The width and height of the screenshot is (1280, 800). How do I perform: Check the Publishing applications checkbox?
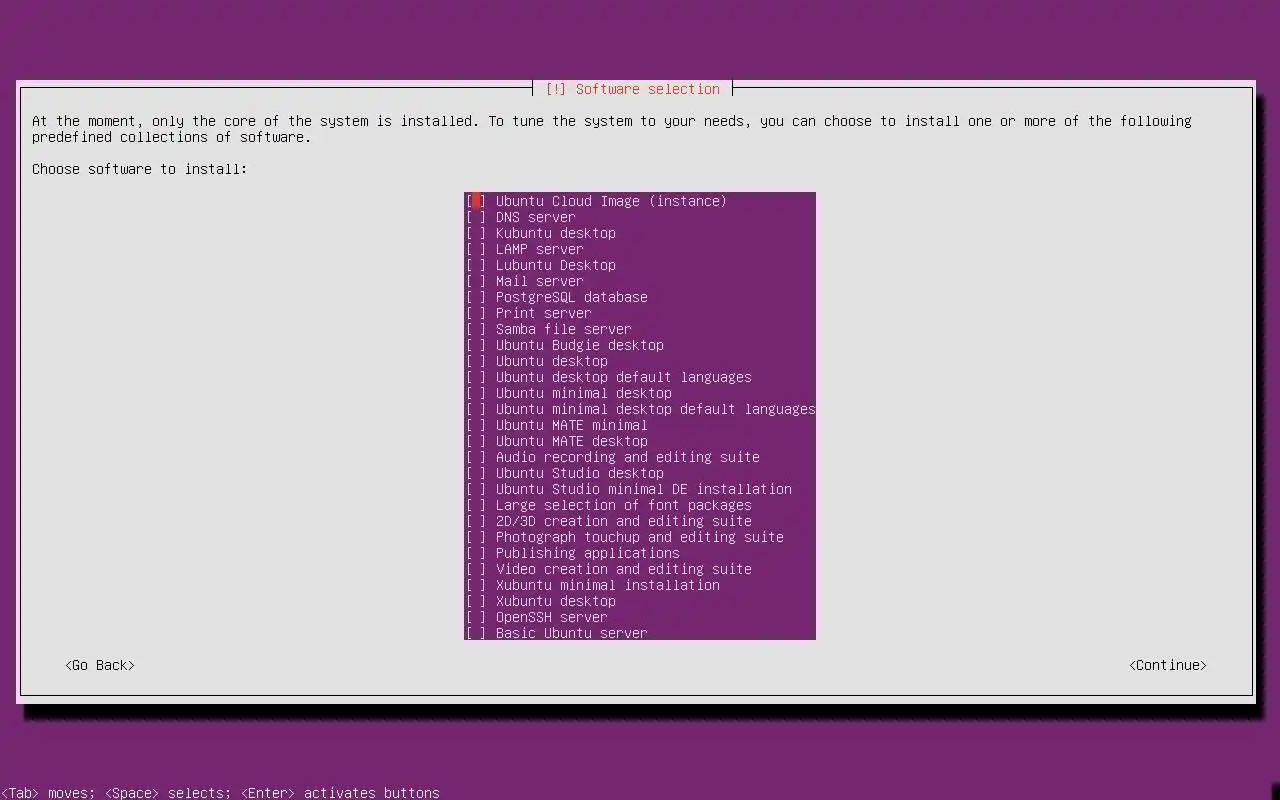476,553
